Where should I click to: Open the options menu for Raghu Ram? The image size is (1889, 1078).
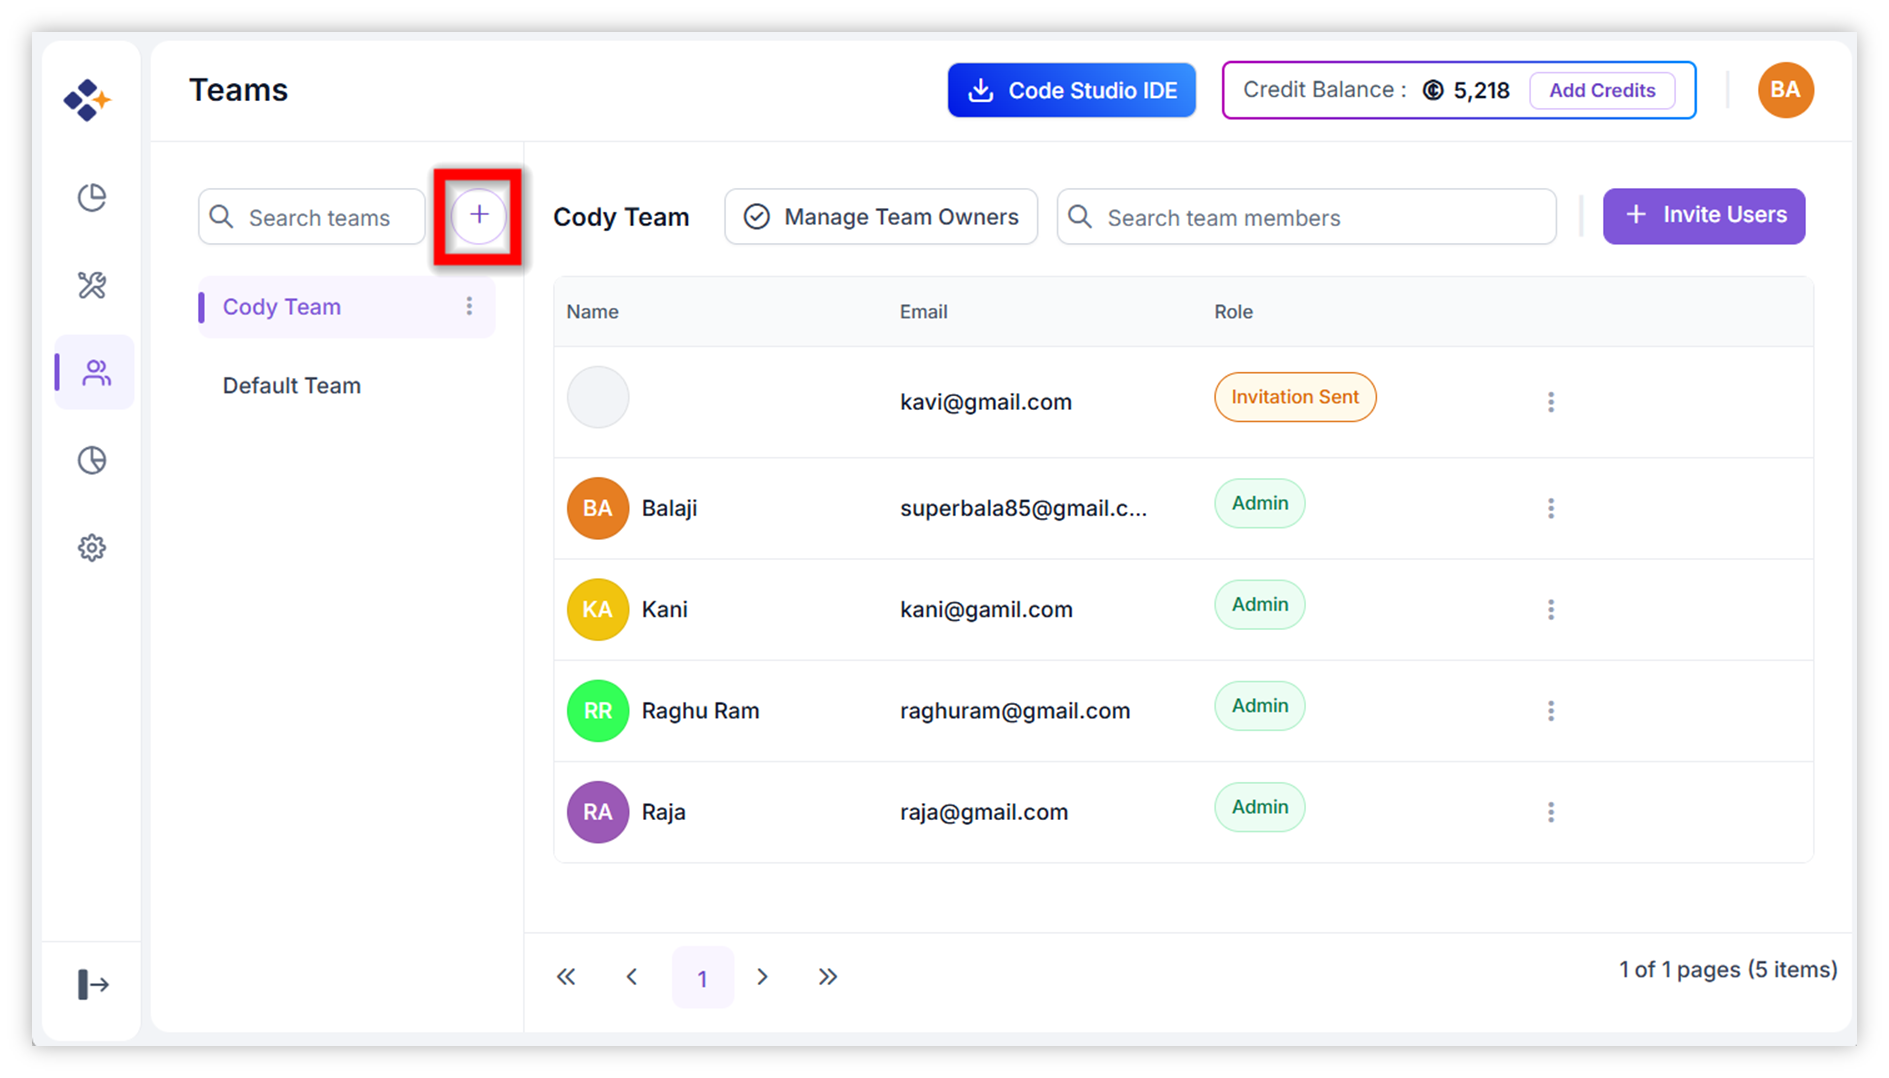coord(1551,711)
